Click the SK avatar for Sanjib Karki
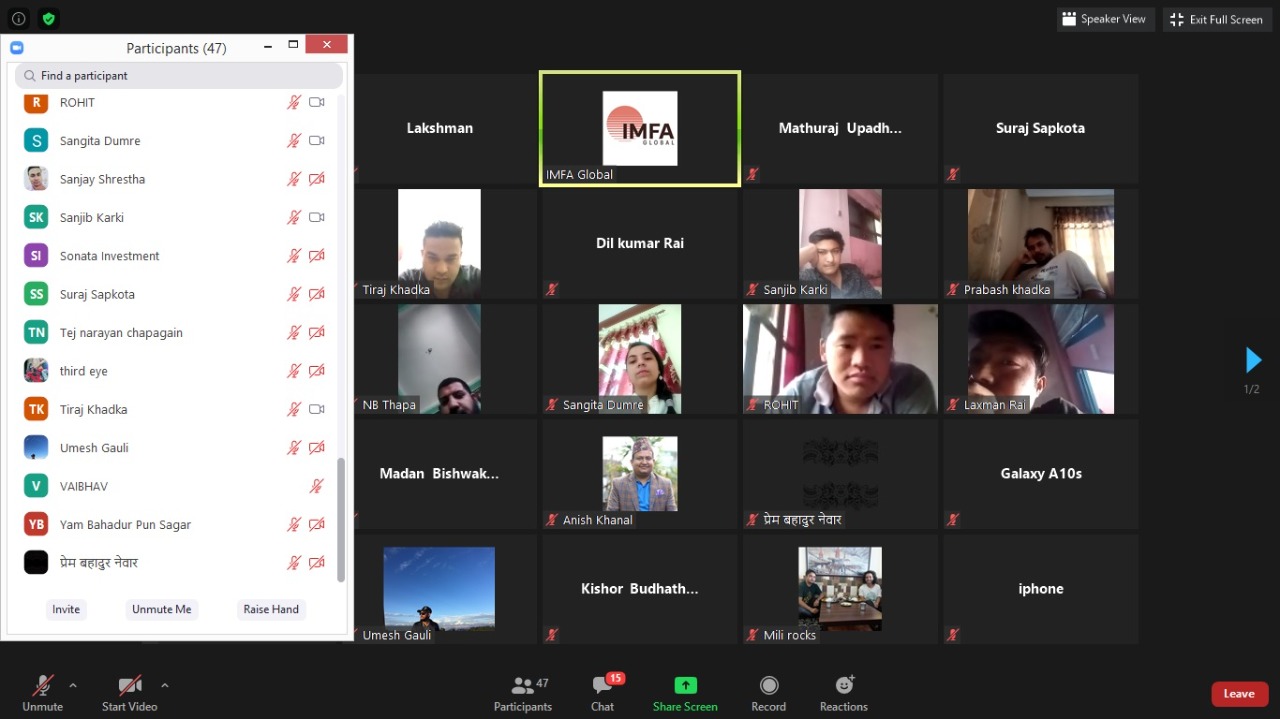This screenshot has height=719, width=1280. point(36,217)
